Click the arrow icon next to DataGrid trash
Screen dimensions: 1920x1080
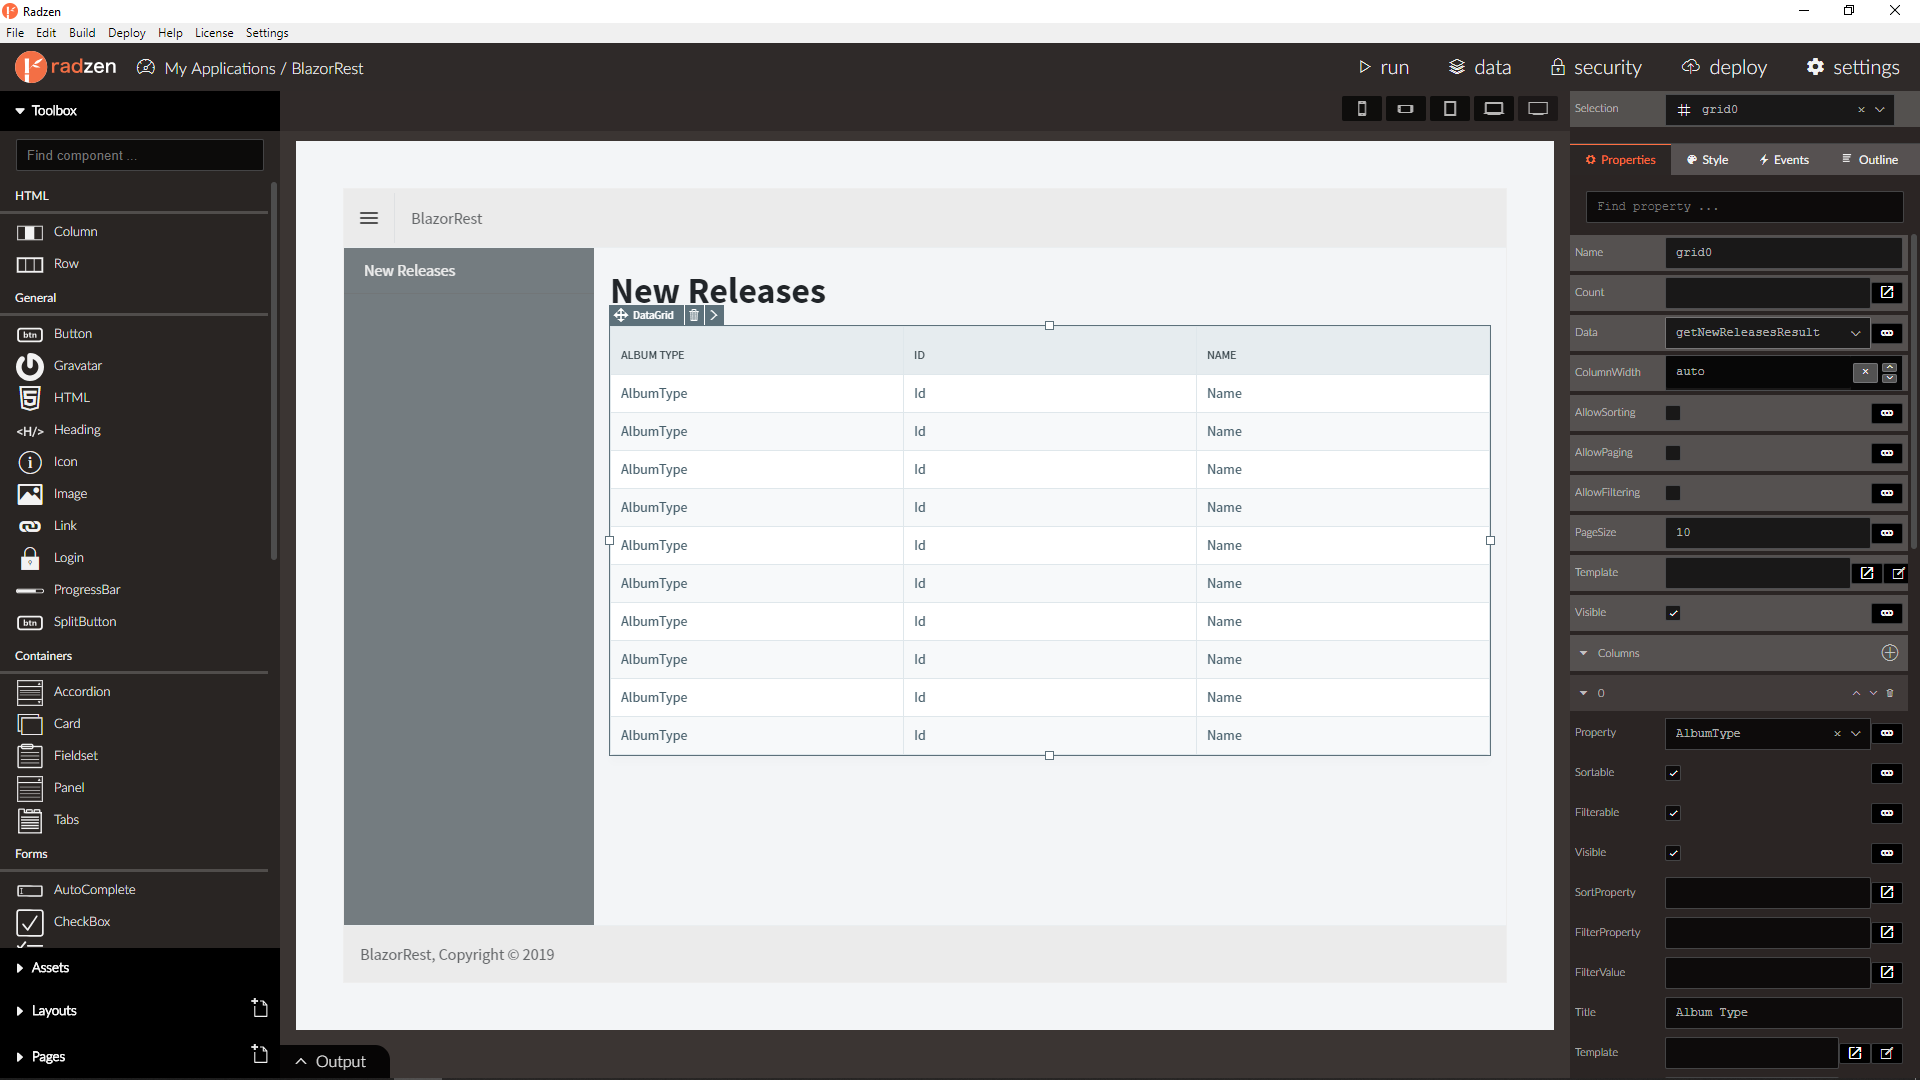point(714,315)
